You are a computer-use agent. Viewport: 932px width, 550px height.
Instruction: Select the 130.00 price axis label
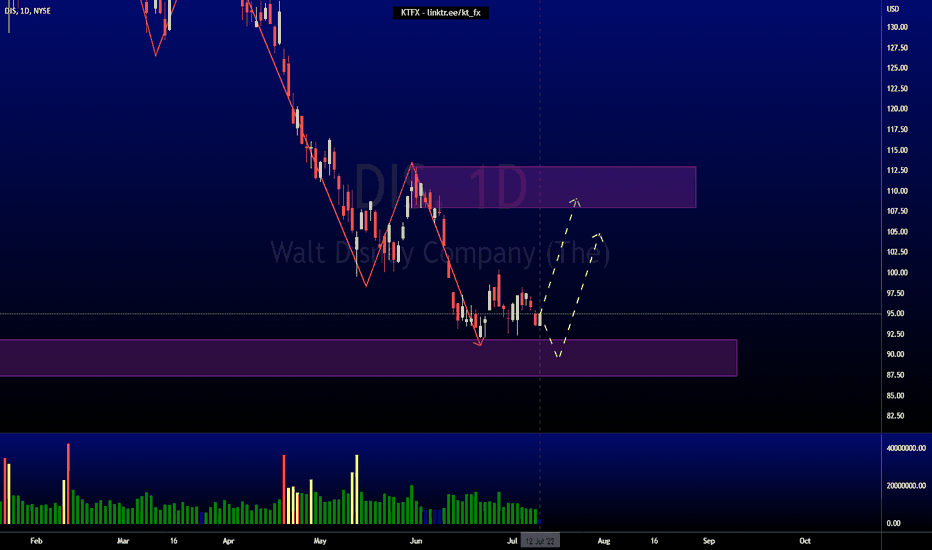coord(897,27)
